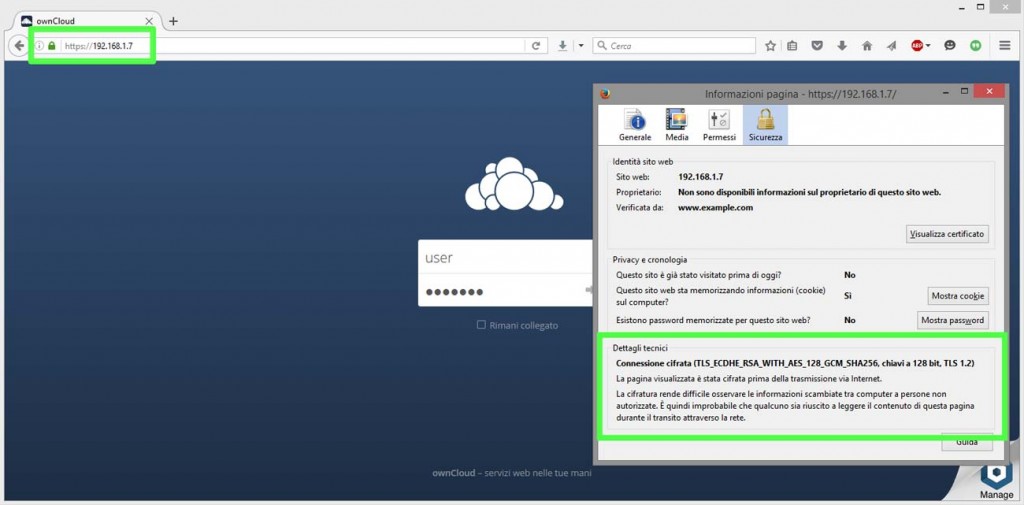The image size is (1024, 505).
Task: Click the smiley chat icon in toolbar
Action: coord(950,46)
